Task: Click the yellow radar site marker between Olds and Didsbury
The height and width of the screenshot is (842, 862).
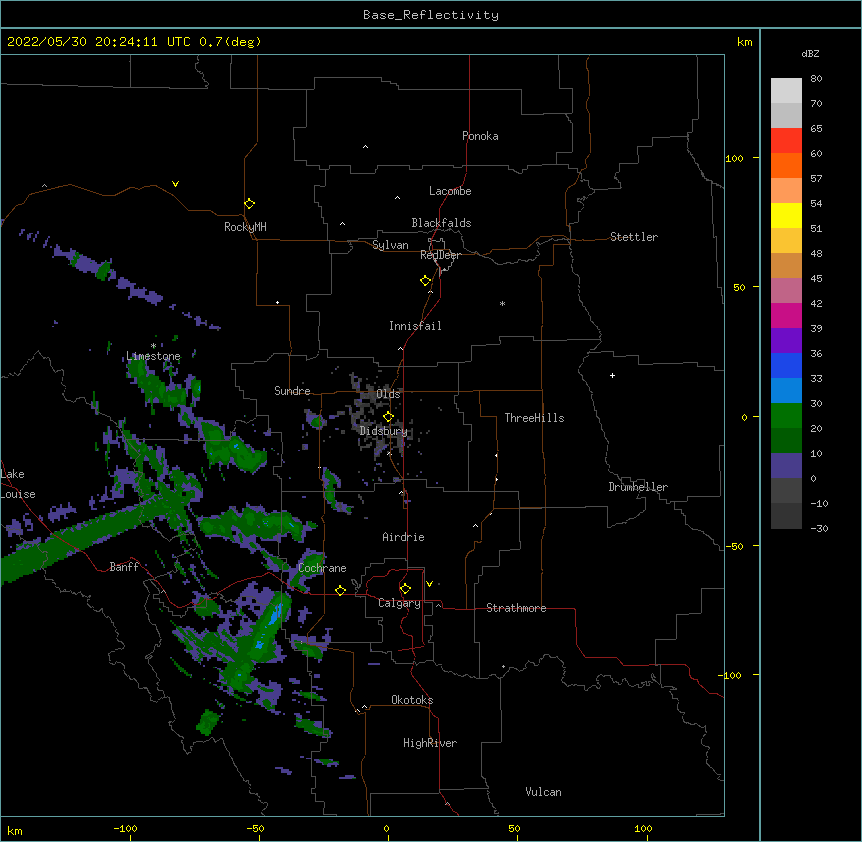Action: click(388, 417)
